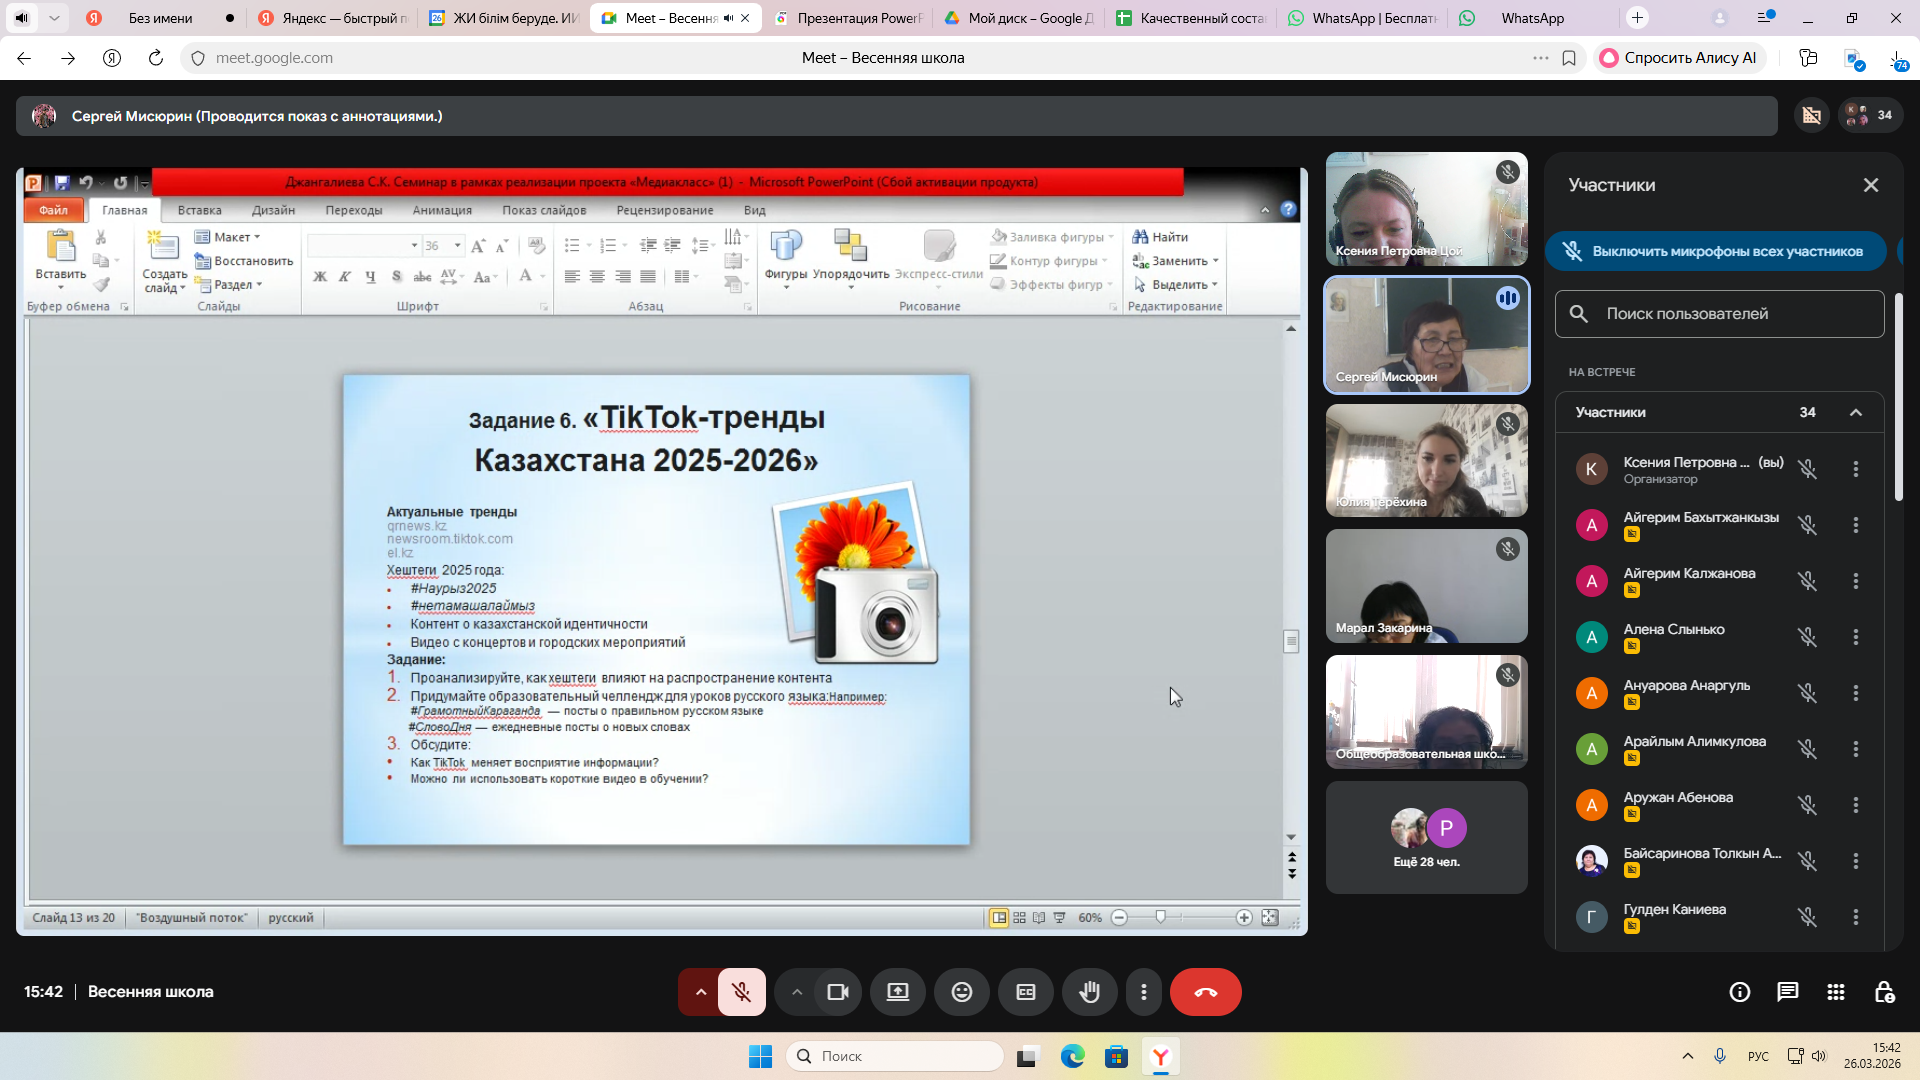The image size is (1920, 1080).
Task: Click the meeting info icon
Action: [1739, 992]
